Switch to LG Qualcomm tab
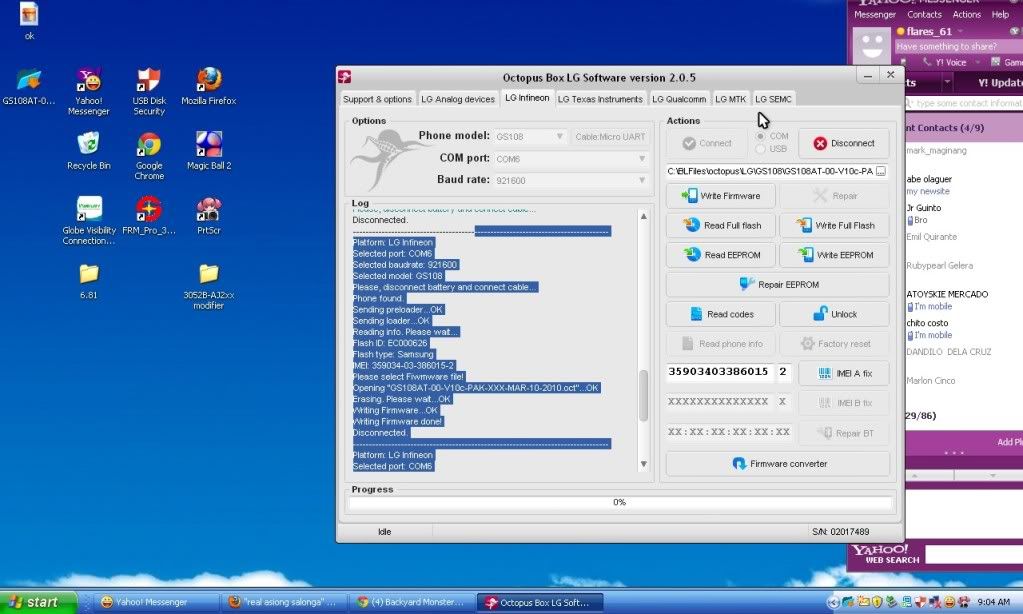The width and height of the screenshot is (1023, 614). (x=679, y=99)
